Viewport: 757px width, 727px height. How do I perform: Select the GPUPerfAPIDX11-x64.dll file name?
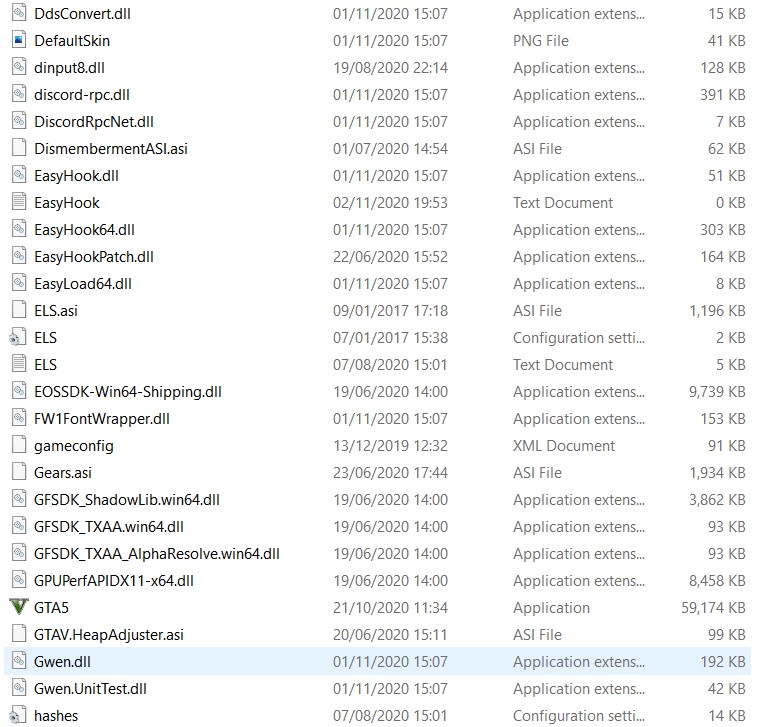tap(114, 581)
